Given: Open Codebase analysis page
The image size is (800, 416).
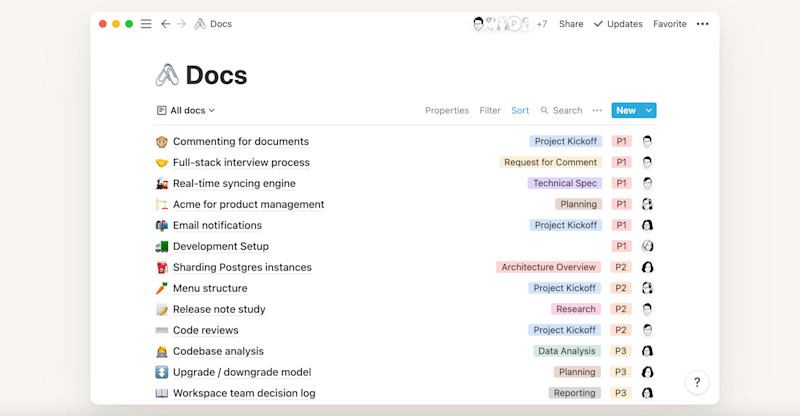Looking at the screenshot, I should point(218,351).
